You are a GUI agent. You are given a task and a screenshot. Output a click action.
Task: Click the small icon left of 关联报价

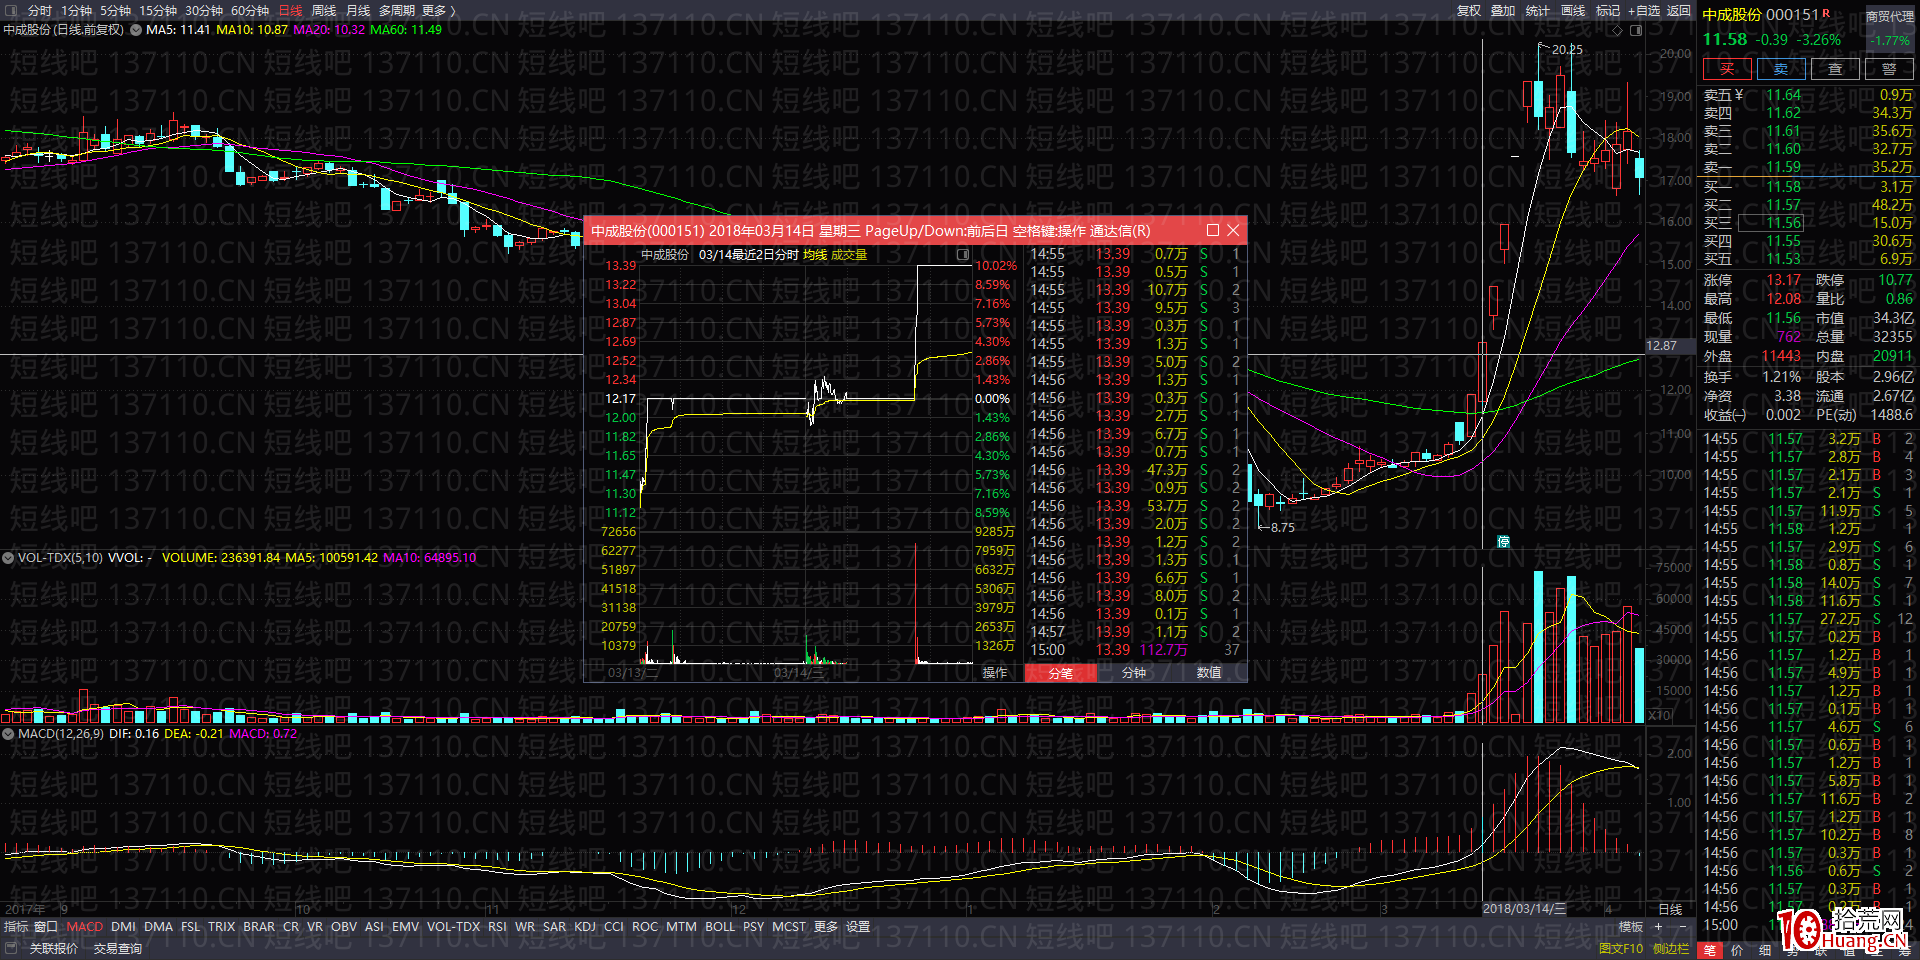(x=12, y=948)
